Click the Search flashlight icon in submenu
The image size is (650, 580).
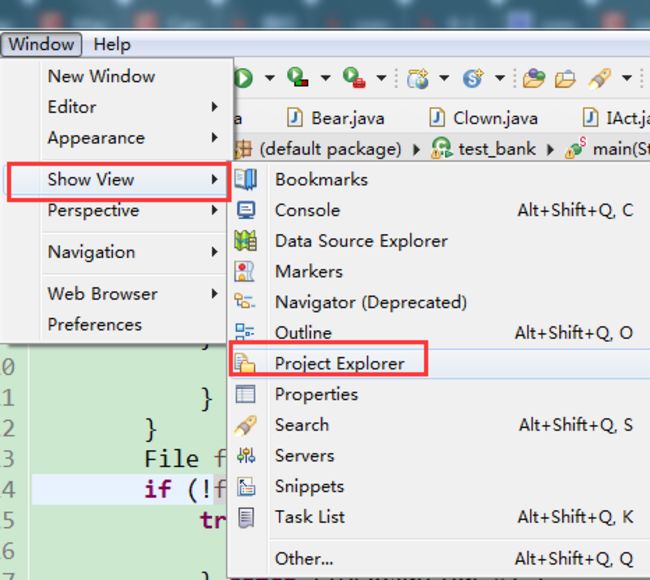pyautogui.click(x=245, y=425)
